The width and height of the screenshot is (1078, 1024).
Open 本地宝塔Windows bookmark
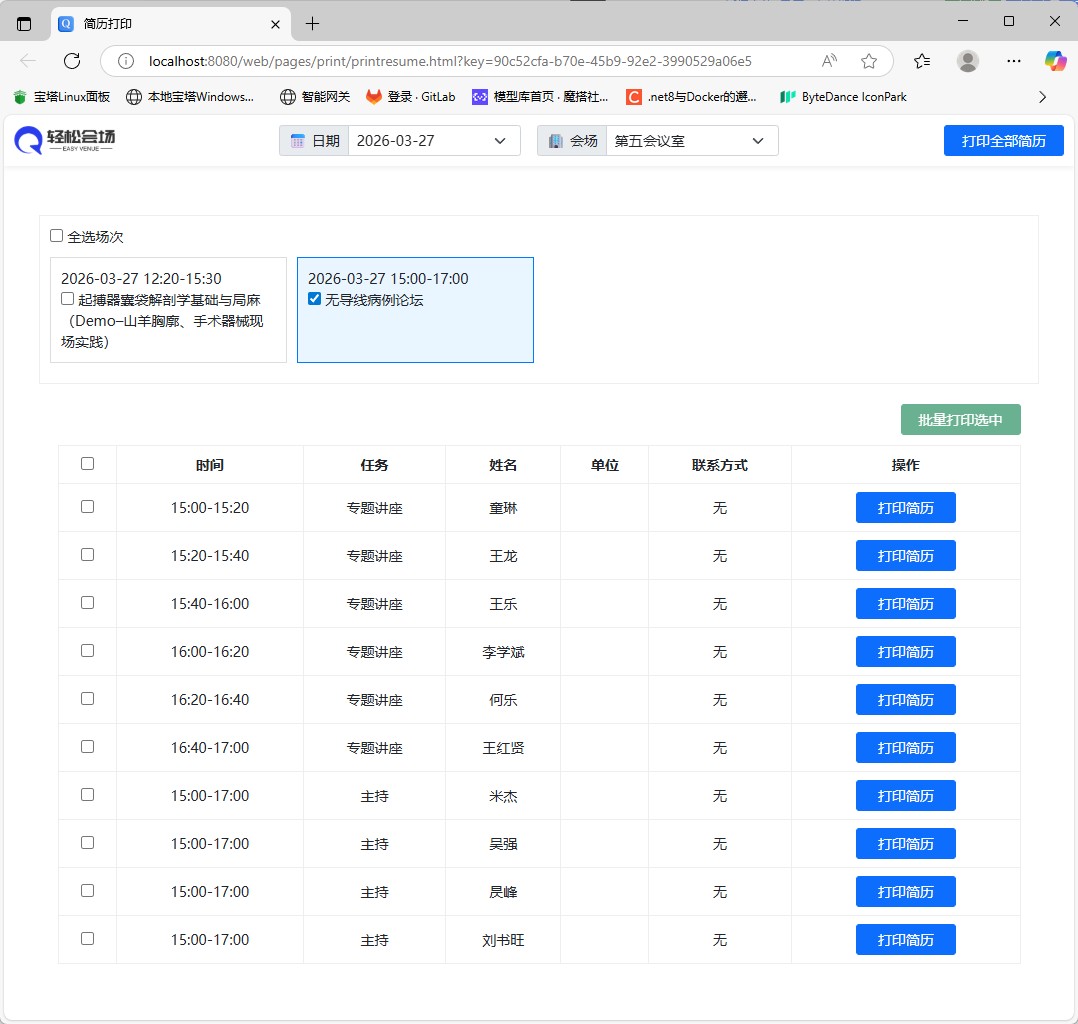190,97
